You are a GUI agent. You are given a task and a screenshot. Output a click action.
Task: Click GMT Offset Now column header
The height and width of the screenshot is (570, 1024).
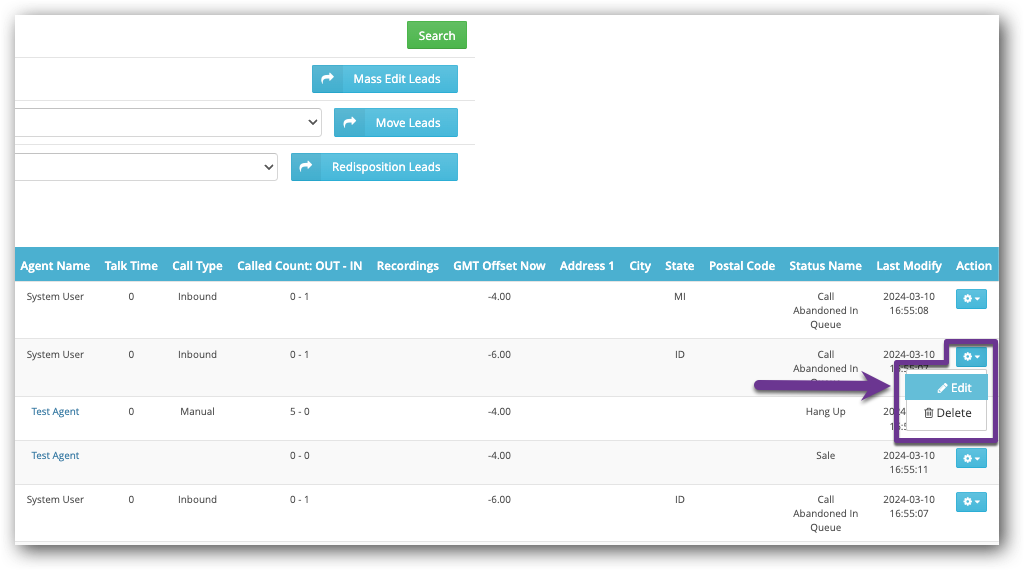click(x=499, y=266)
